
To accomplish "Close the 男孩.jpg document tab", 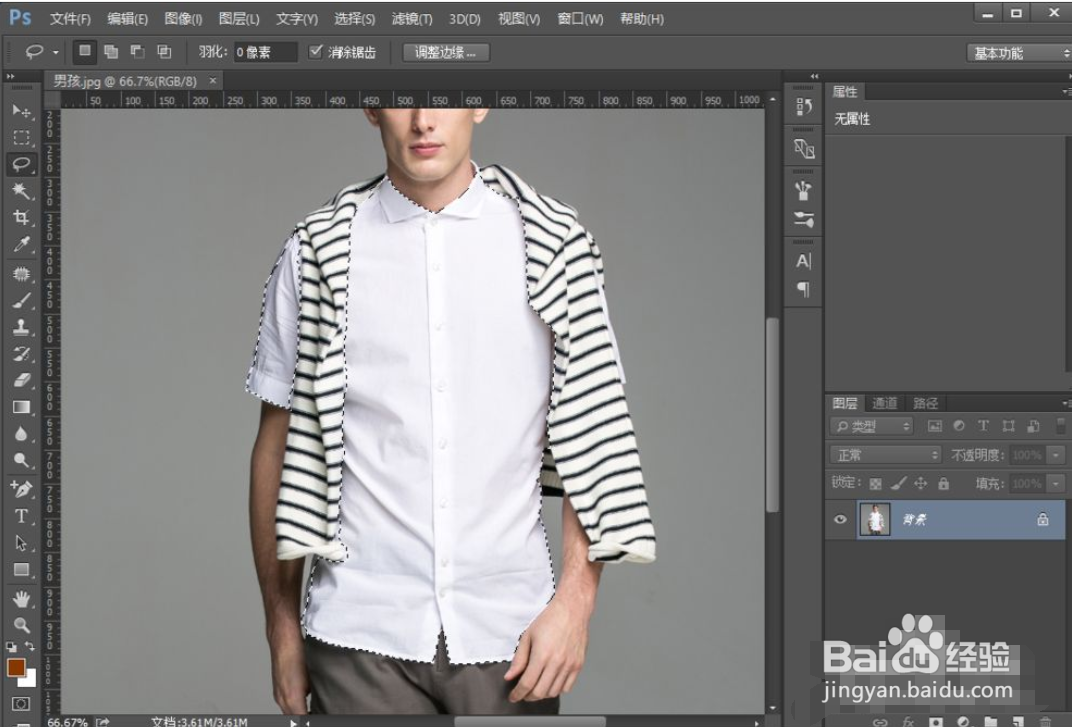I will 213,81.
